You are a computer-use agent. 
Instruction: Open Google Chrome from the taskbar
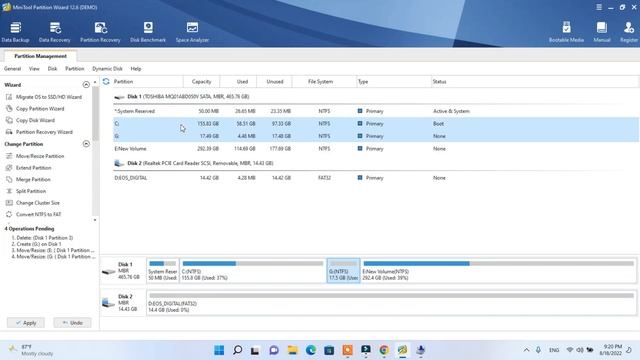click(x=384, y=350)
